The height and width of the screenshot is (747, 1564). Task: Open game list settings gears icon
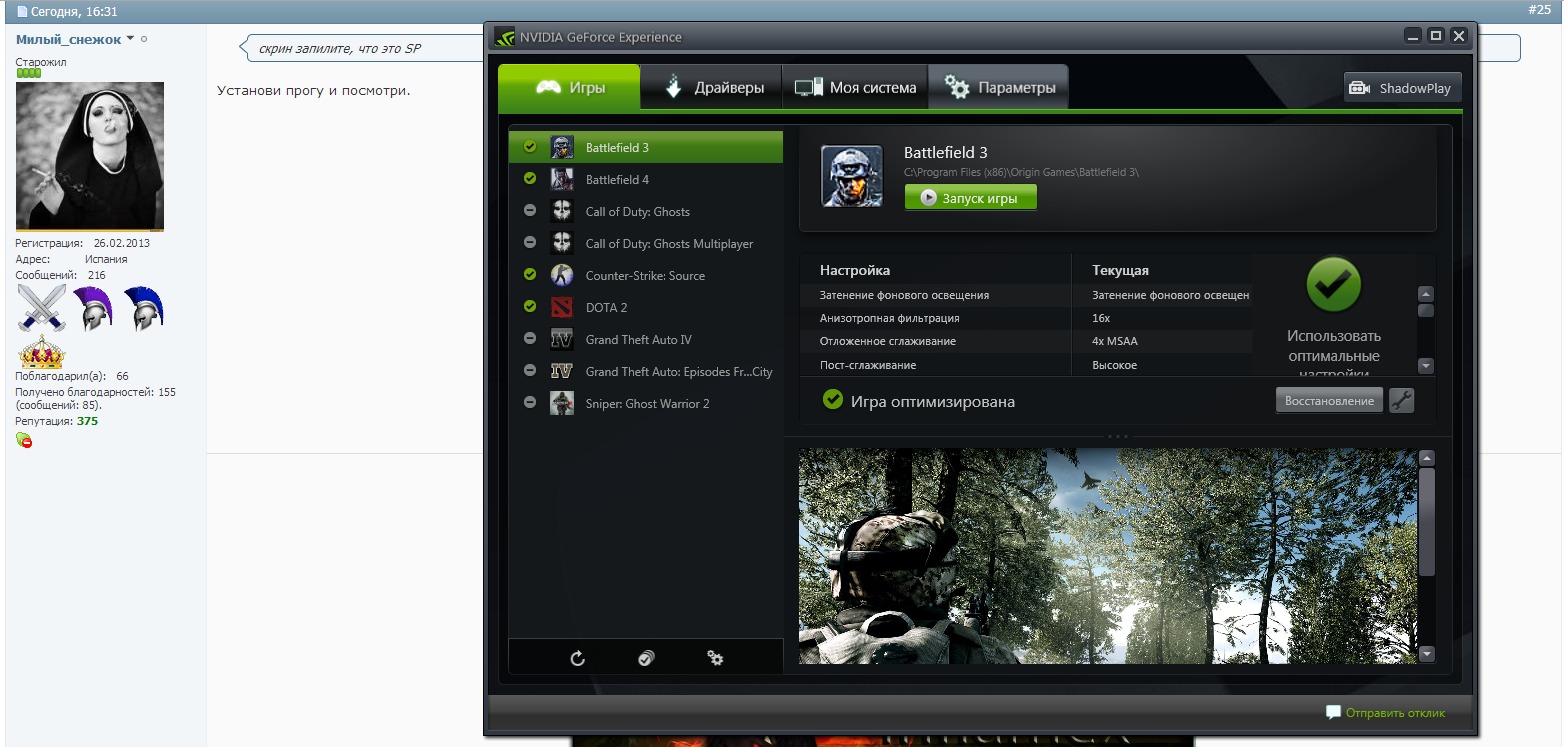[715, 658]
